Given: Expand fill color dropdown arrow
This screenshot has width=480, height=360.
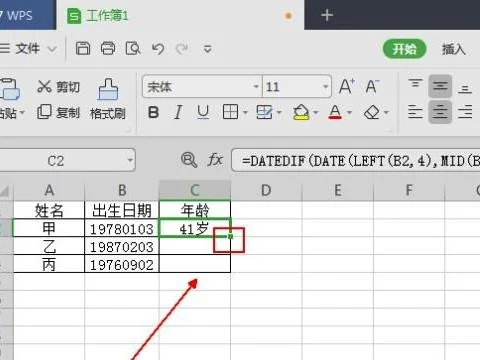Looking at the screenshot, I should pos(316,112).
